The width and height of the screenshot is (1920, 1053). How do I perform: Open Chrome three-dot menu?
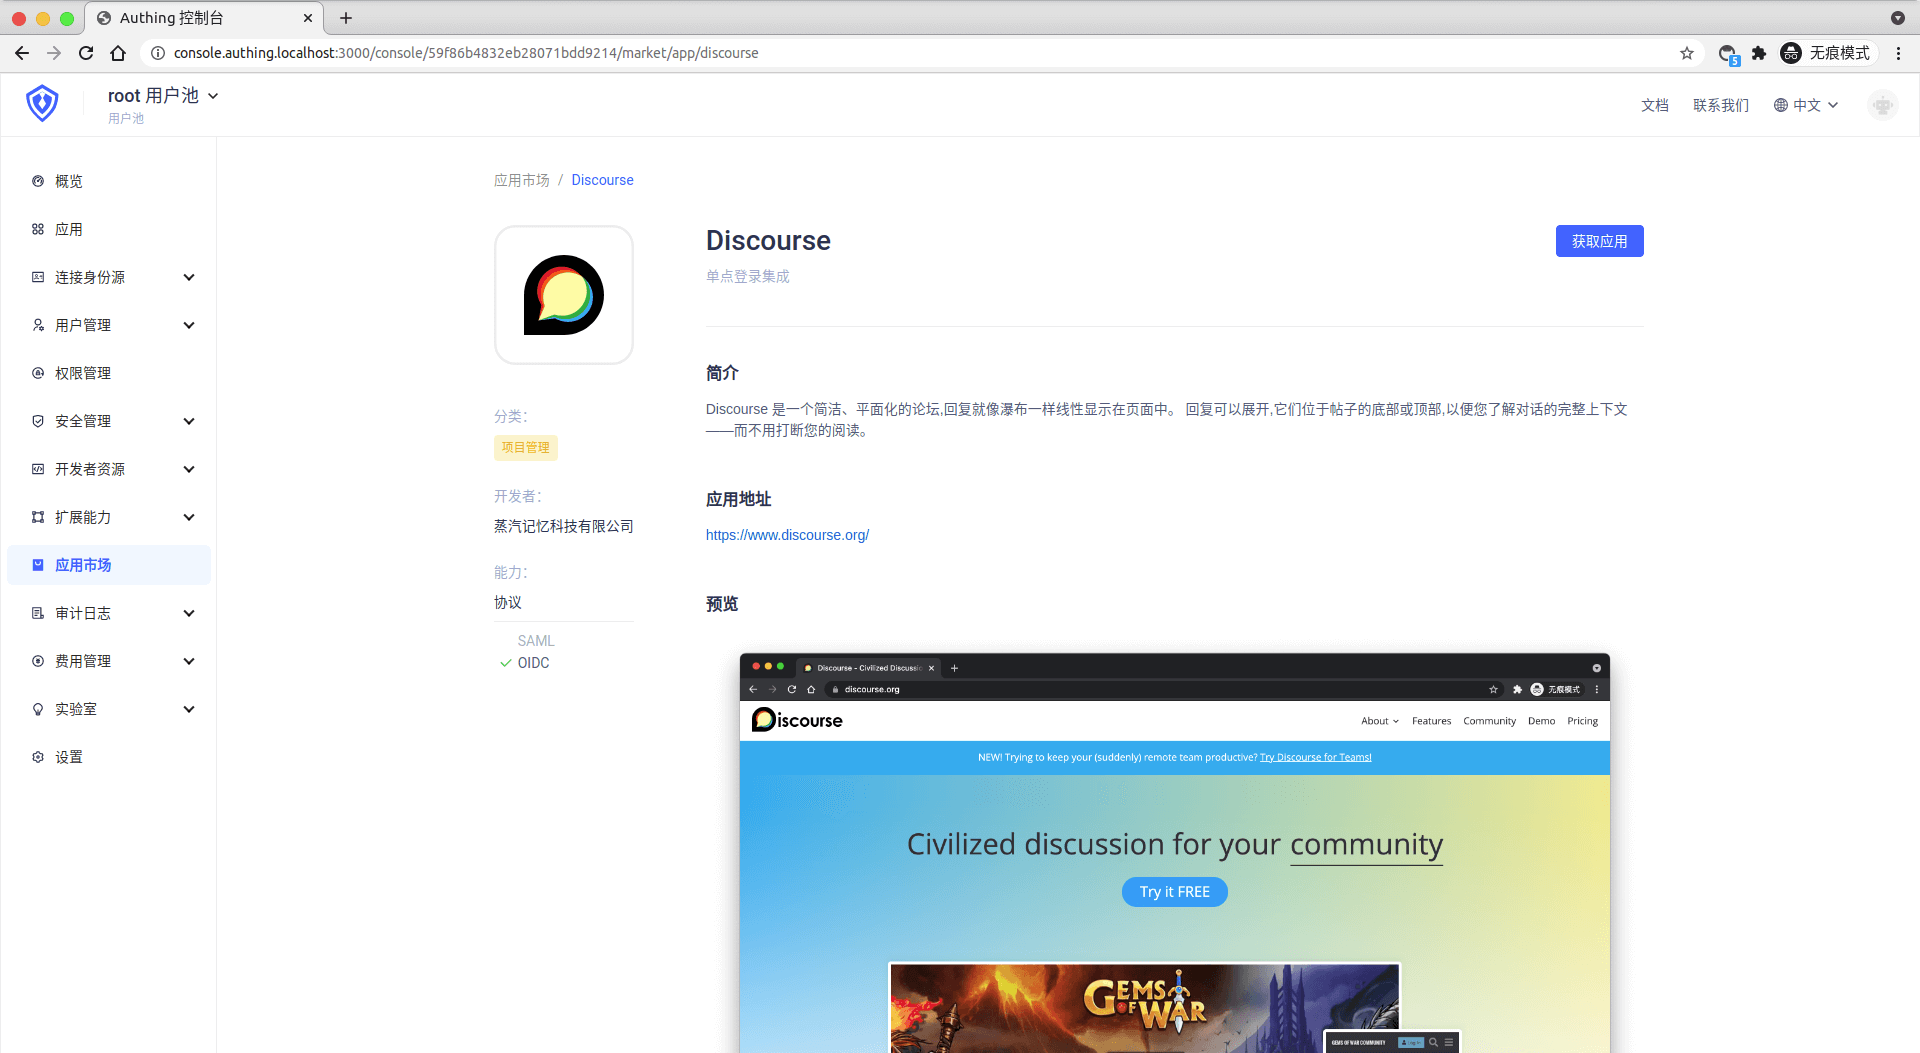[1898, 53]
